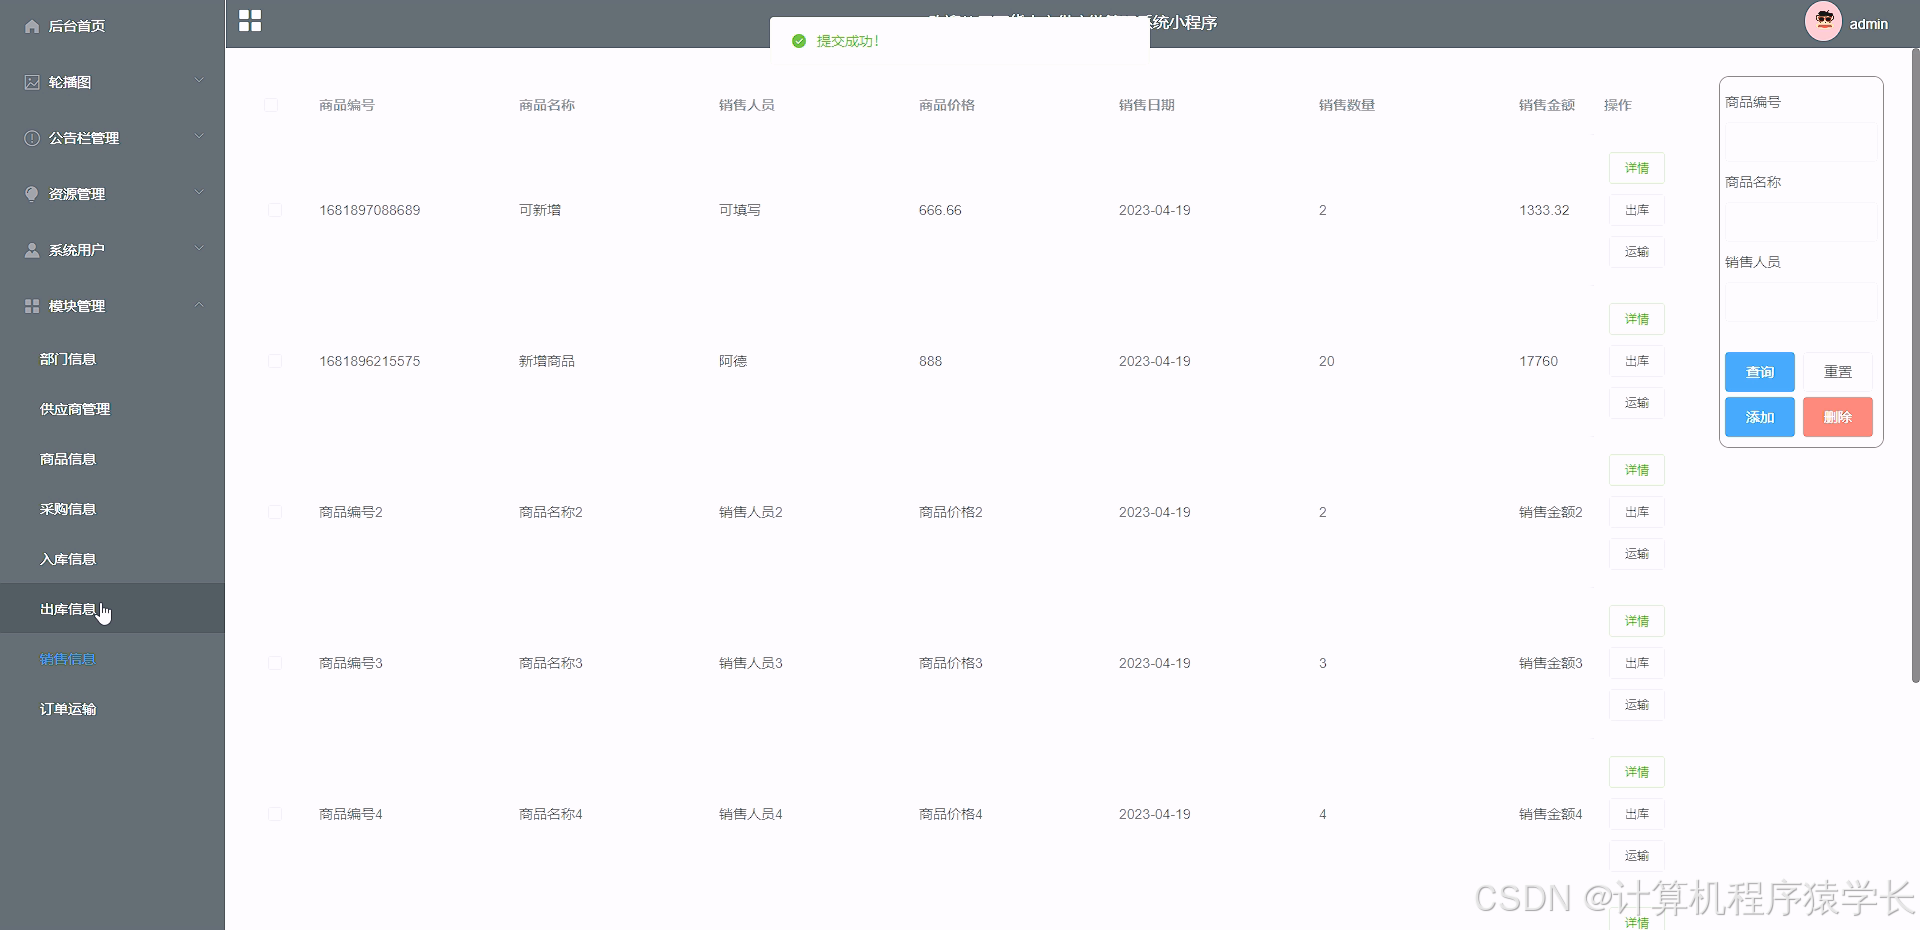This screenshot has height=930, width=1920.
Task: Select all rows via header checkbox
Action: (x=271, y=105)
